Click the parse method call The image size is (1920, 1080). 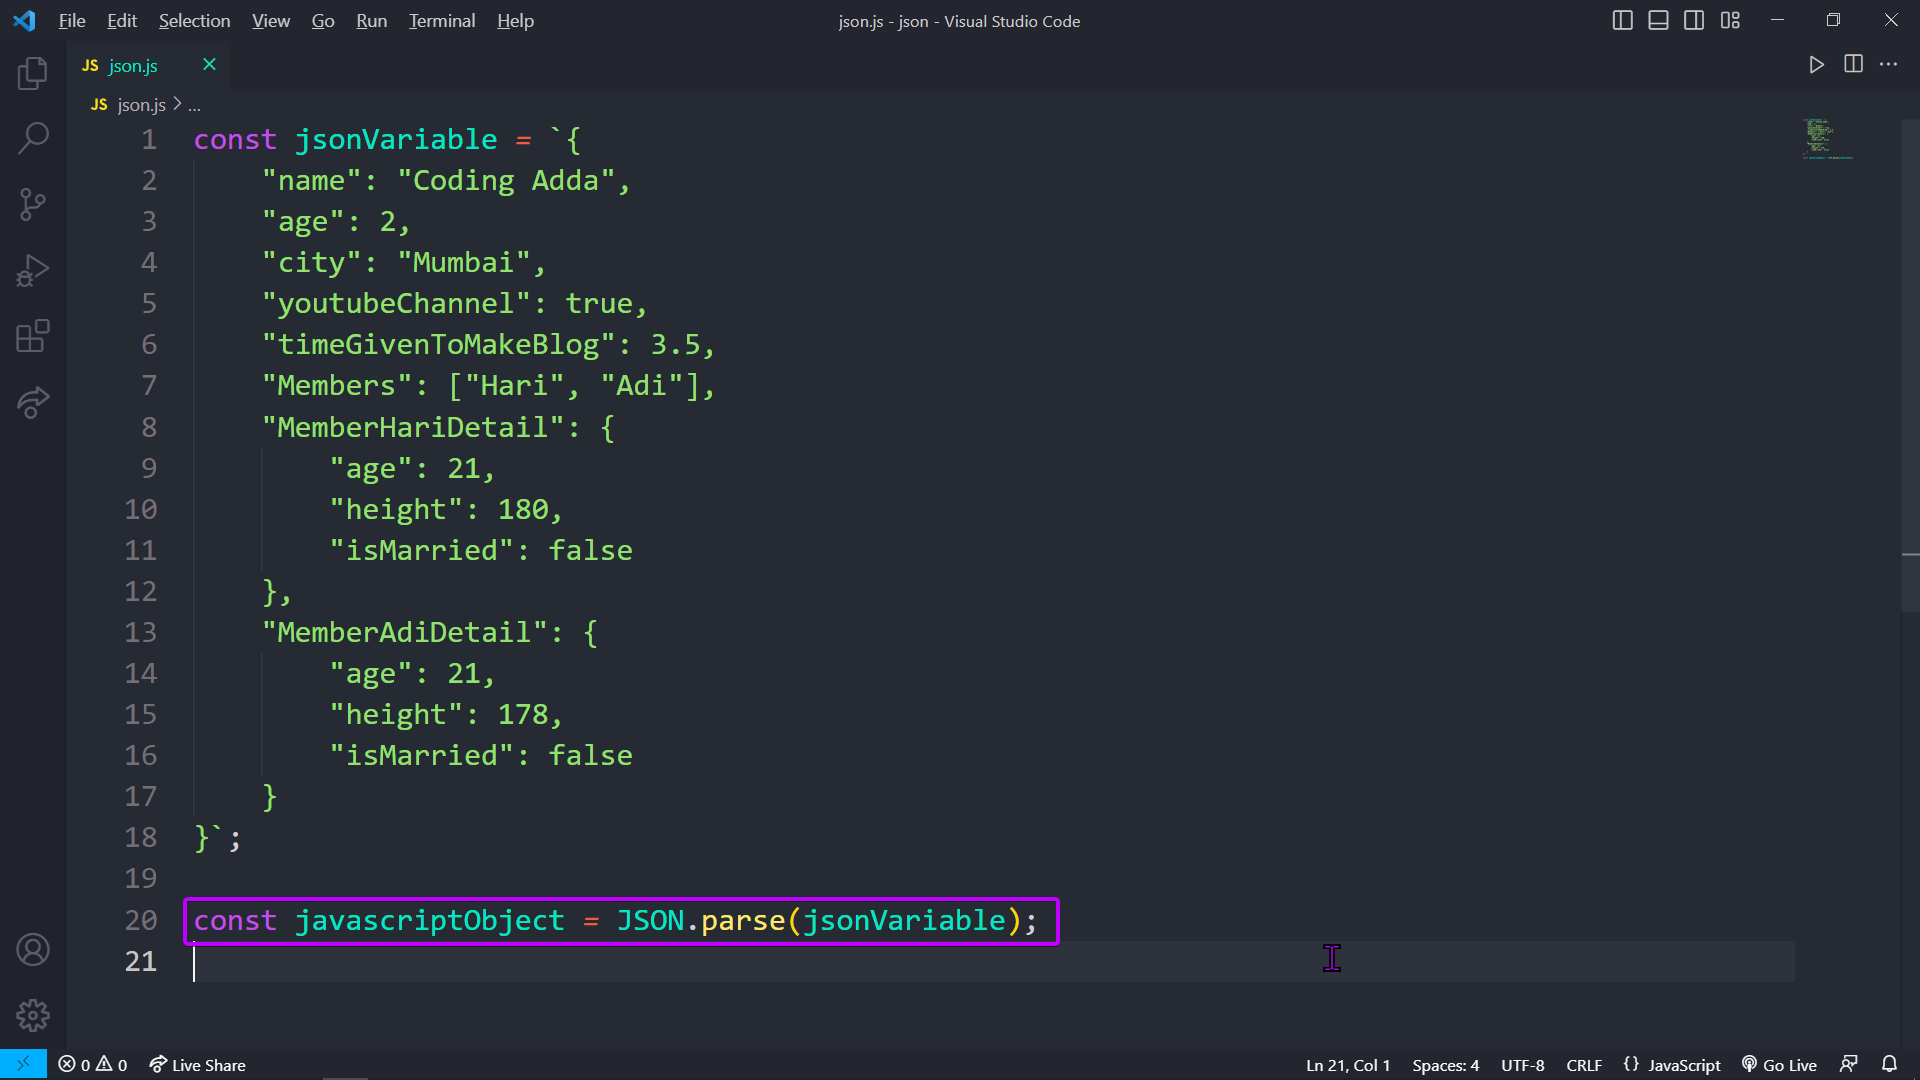point(743,920)
